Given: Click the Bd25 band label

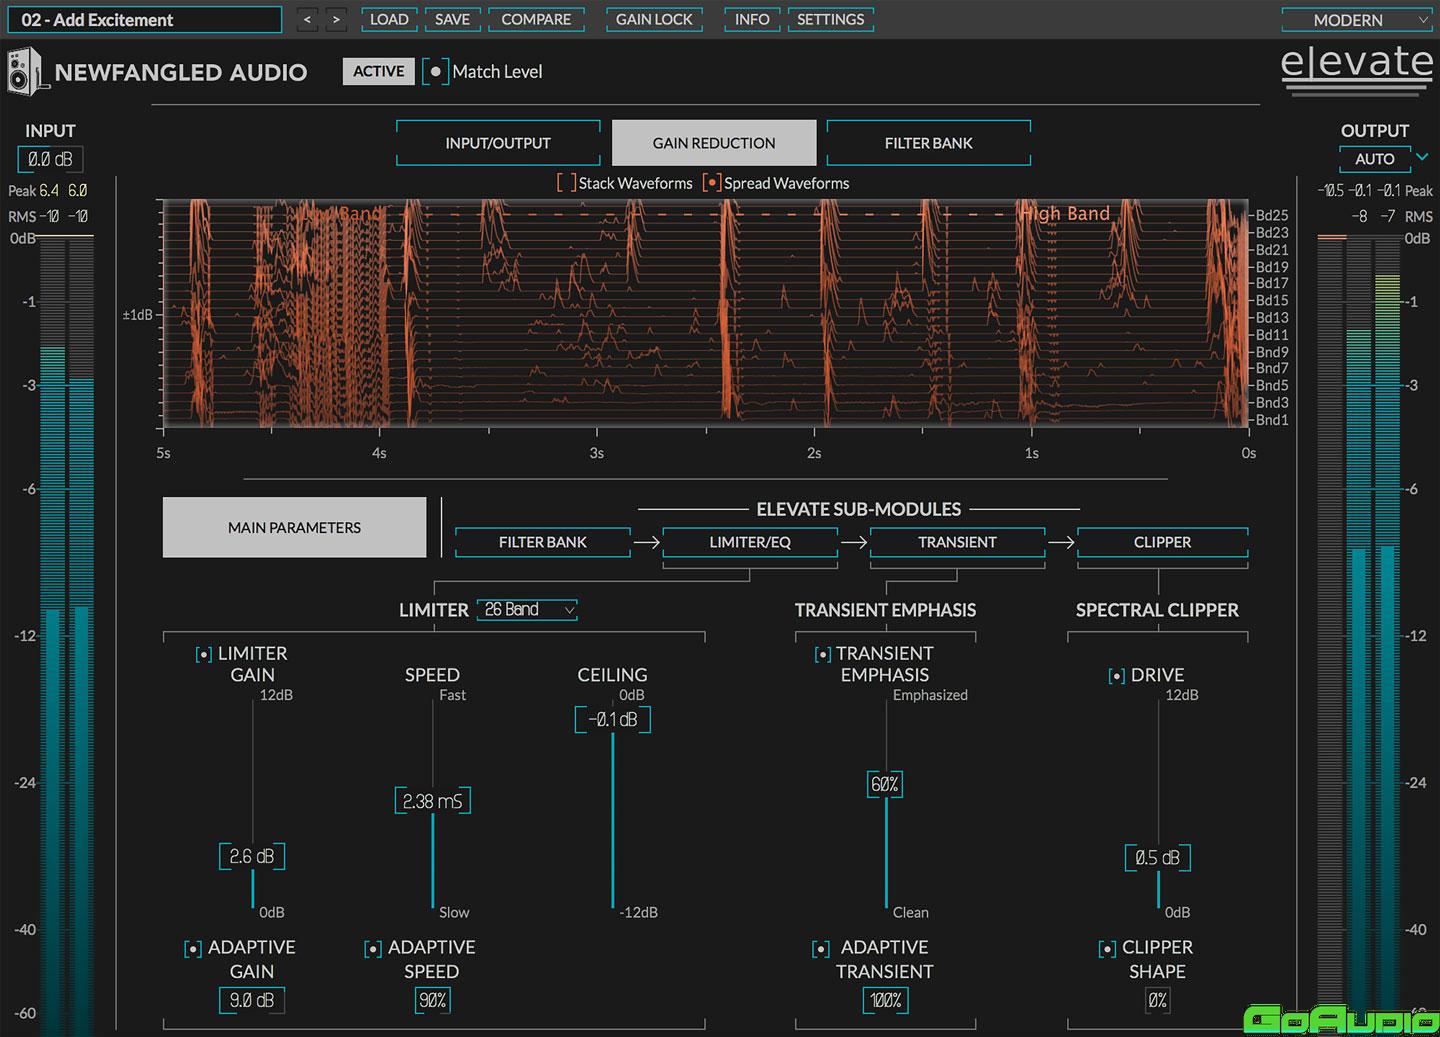Looking at the screenshot, I should [1272, 215].
